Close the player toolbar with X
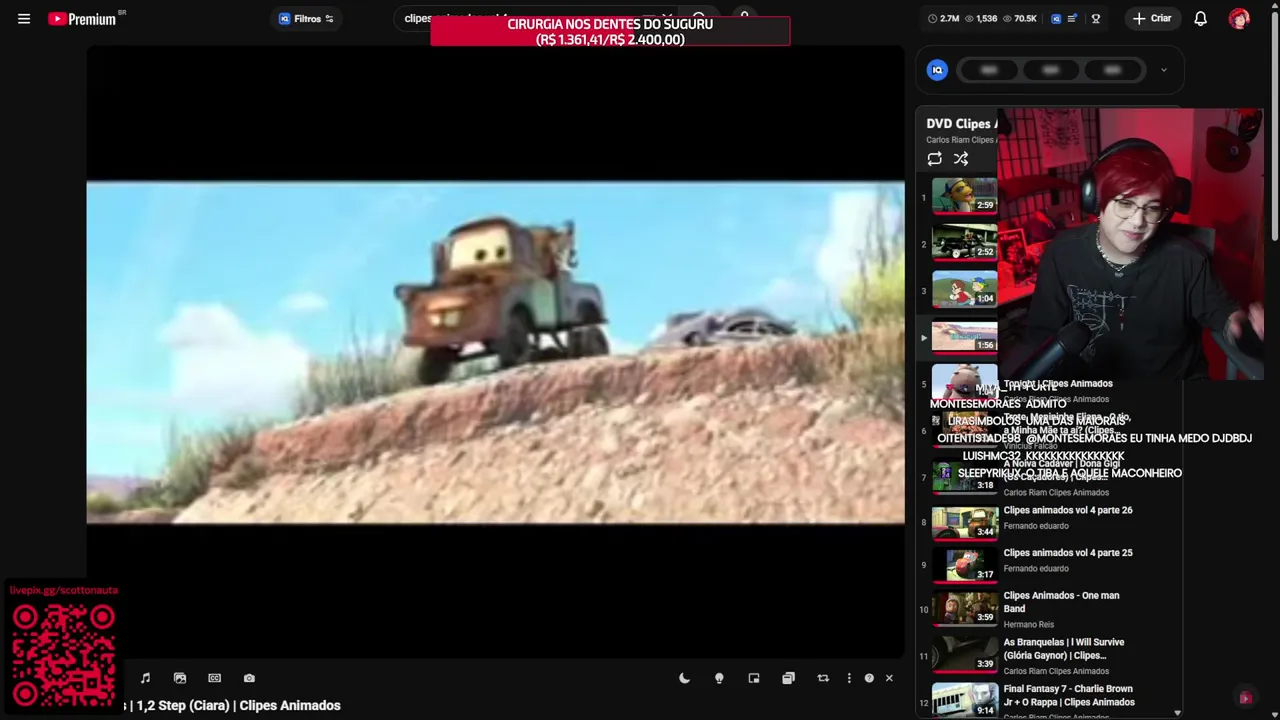This screenshot has width=1280, height=720. point(889,679)
